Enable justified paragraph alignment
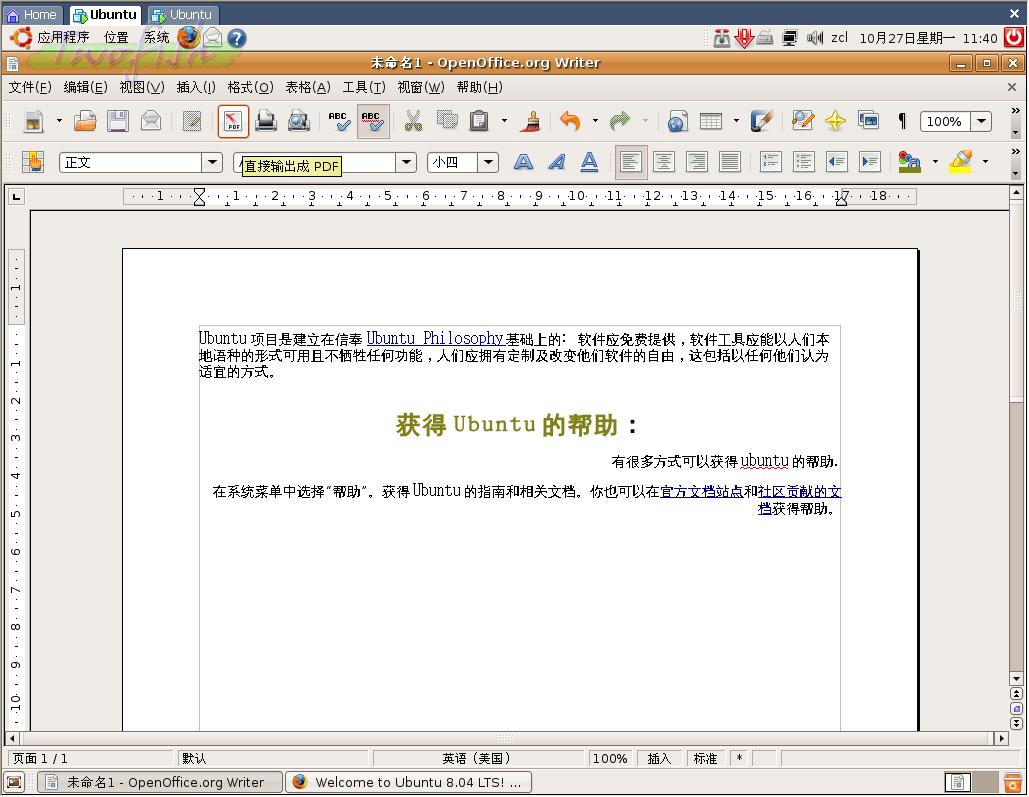 coord(730,162)
